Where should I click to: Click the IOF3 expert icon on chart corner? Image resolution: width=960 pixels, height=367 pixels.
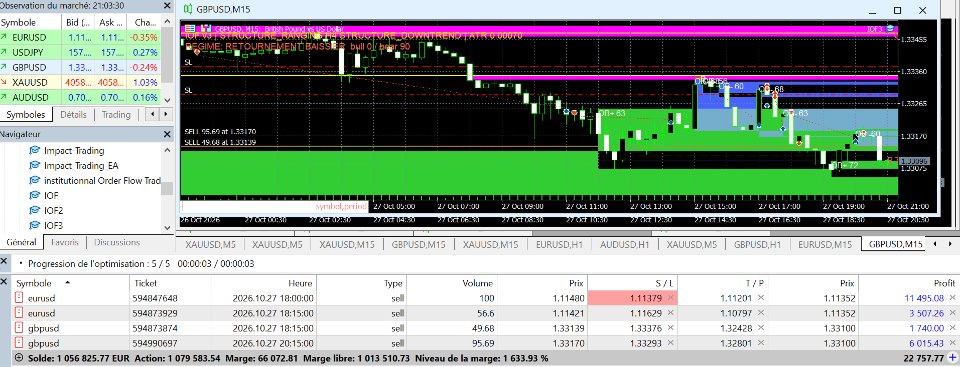(x=890, y=28)
